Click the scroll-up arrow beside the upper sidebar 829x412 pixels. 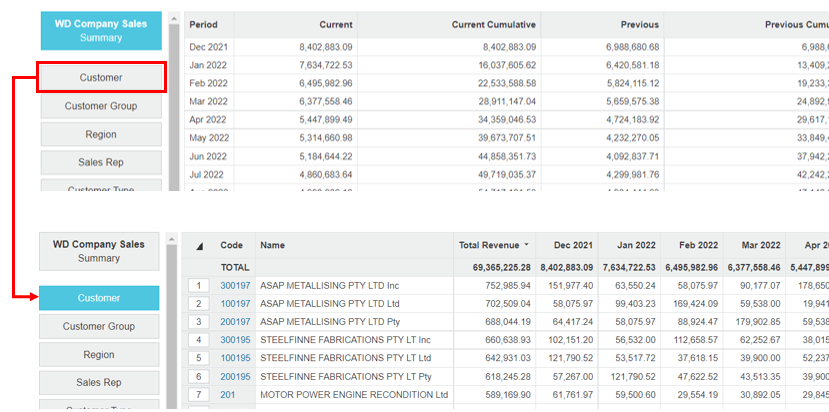pos(173,17)
